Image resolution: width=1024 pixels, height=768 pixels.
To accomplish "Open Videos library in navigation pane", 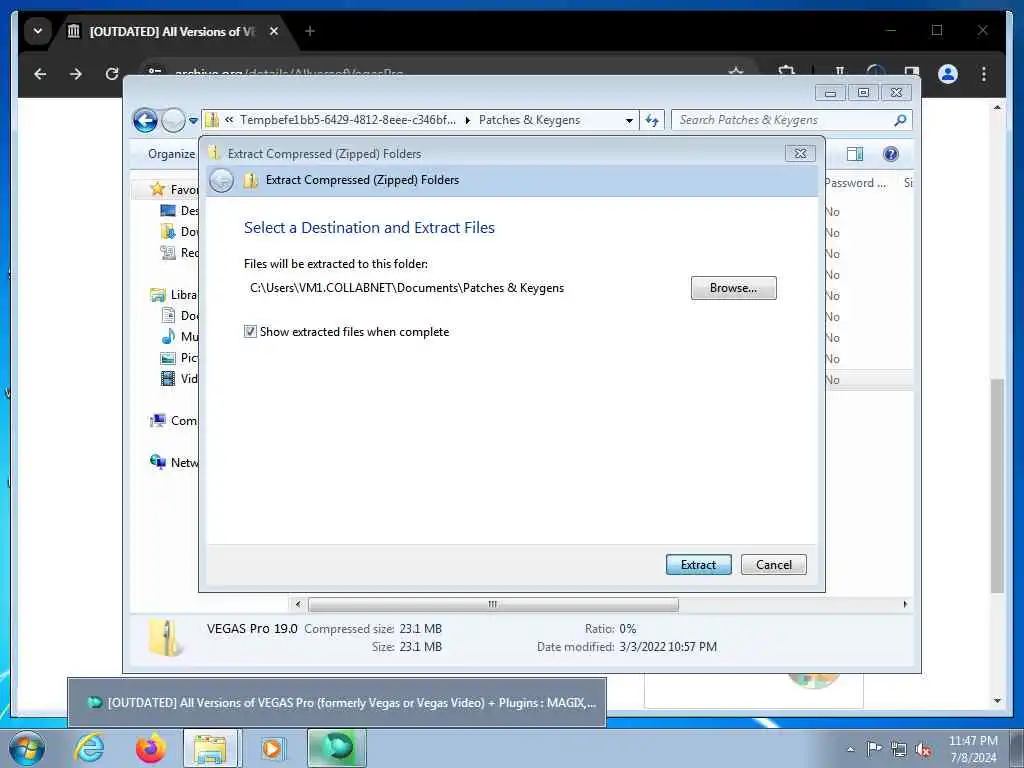I will point(179,378).
